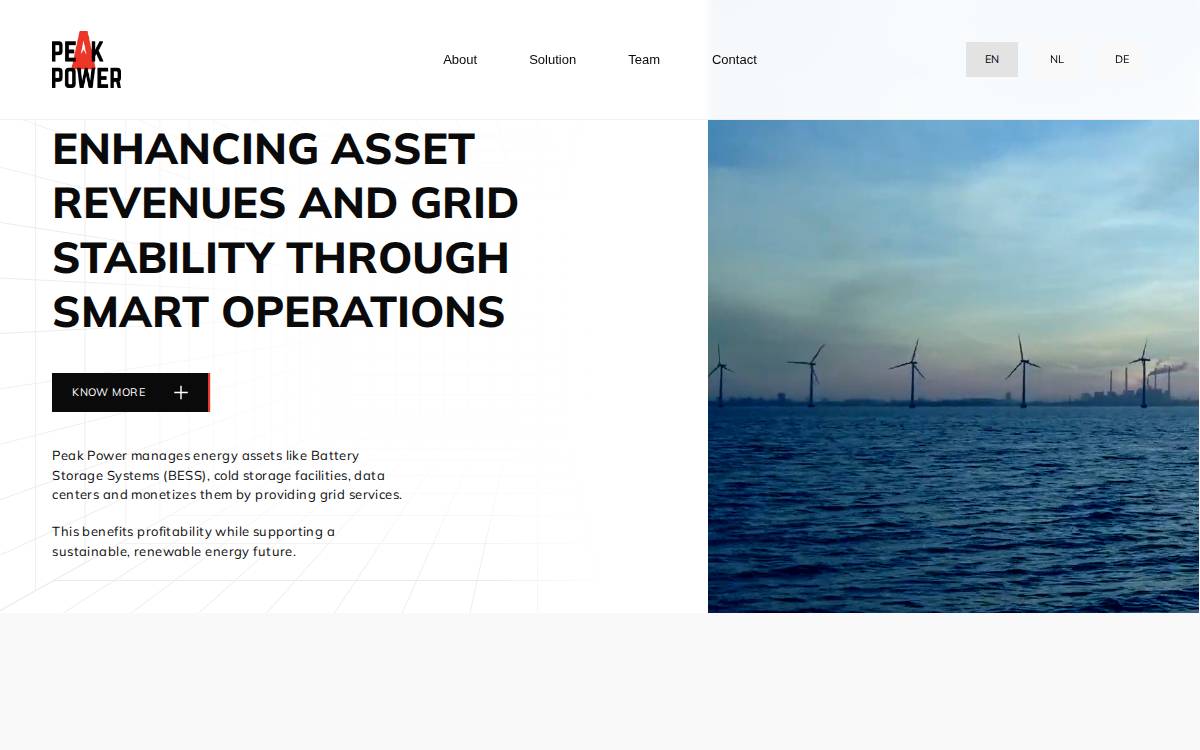Go to the Solution menu item
Screen dimensions: 1200x750
[x=552, y=60]
